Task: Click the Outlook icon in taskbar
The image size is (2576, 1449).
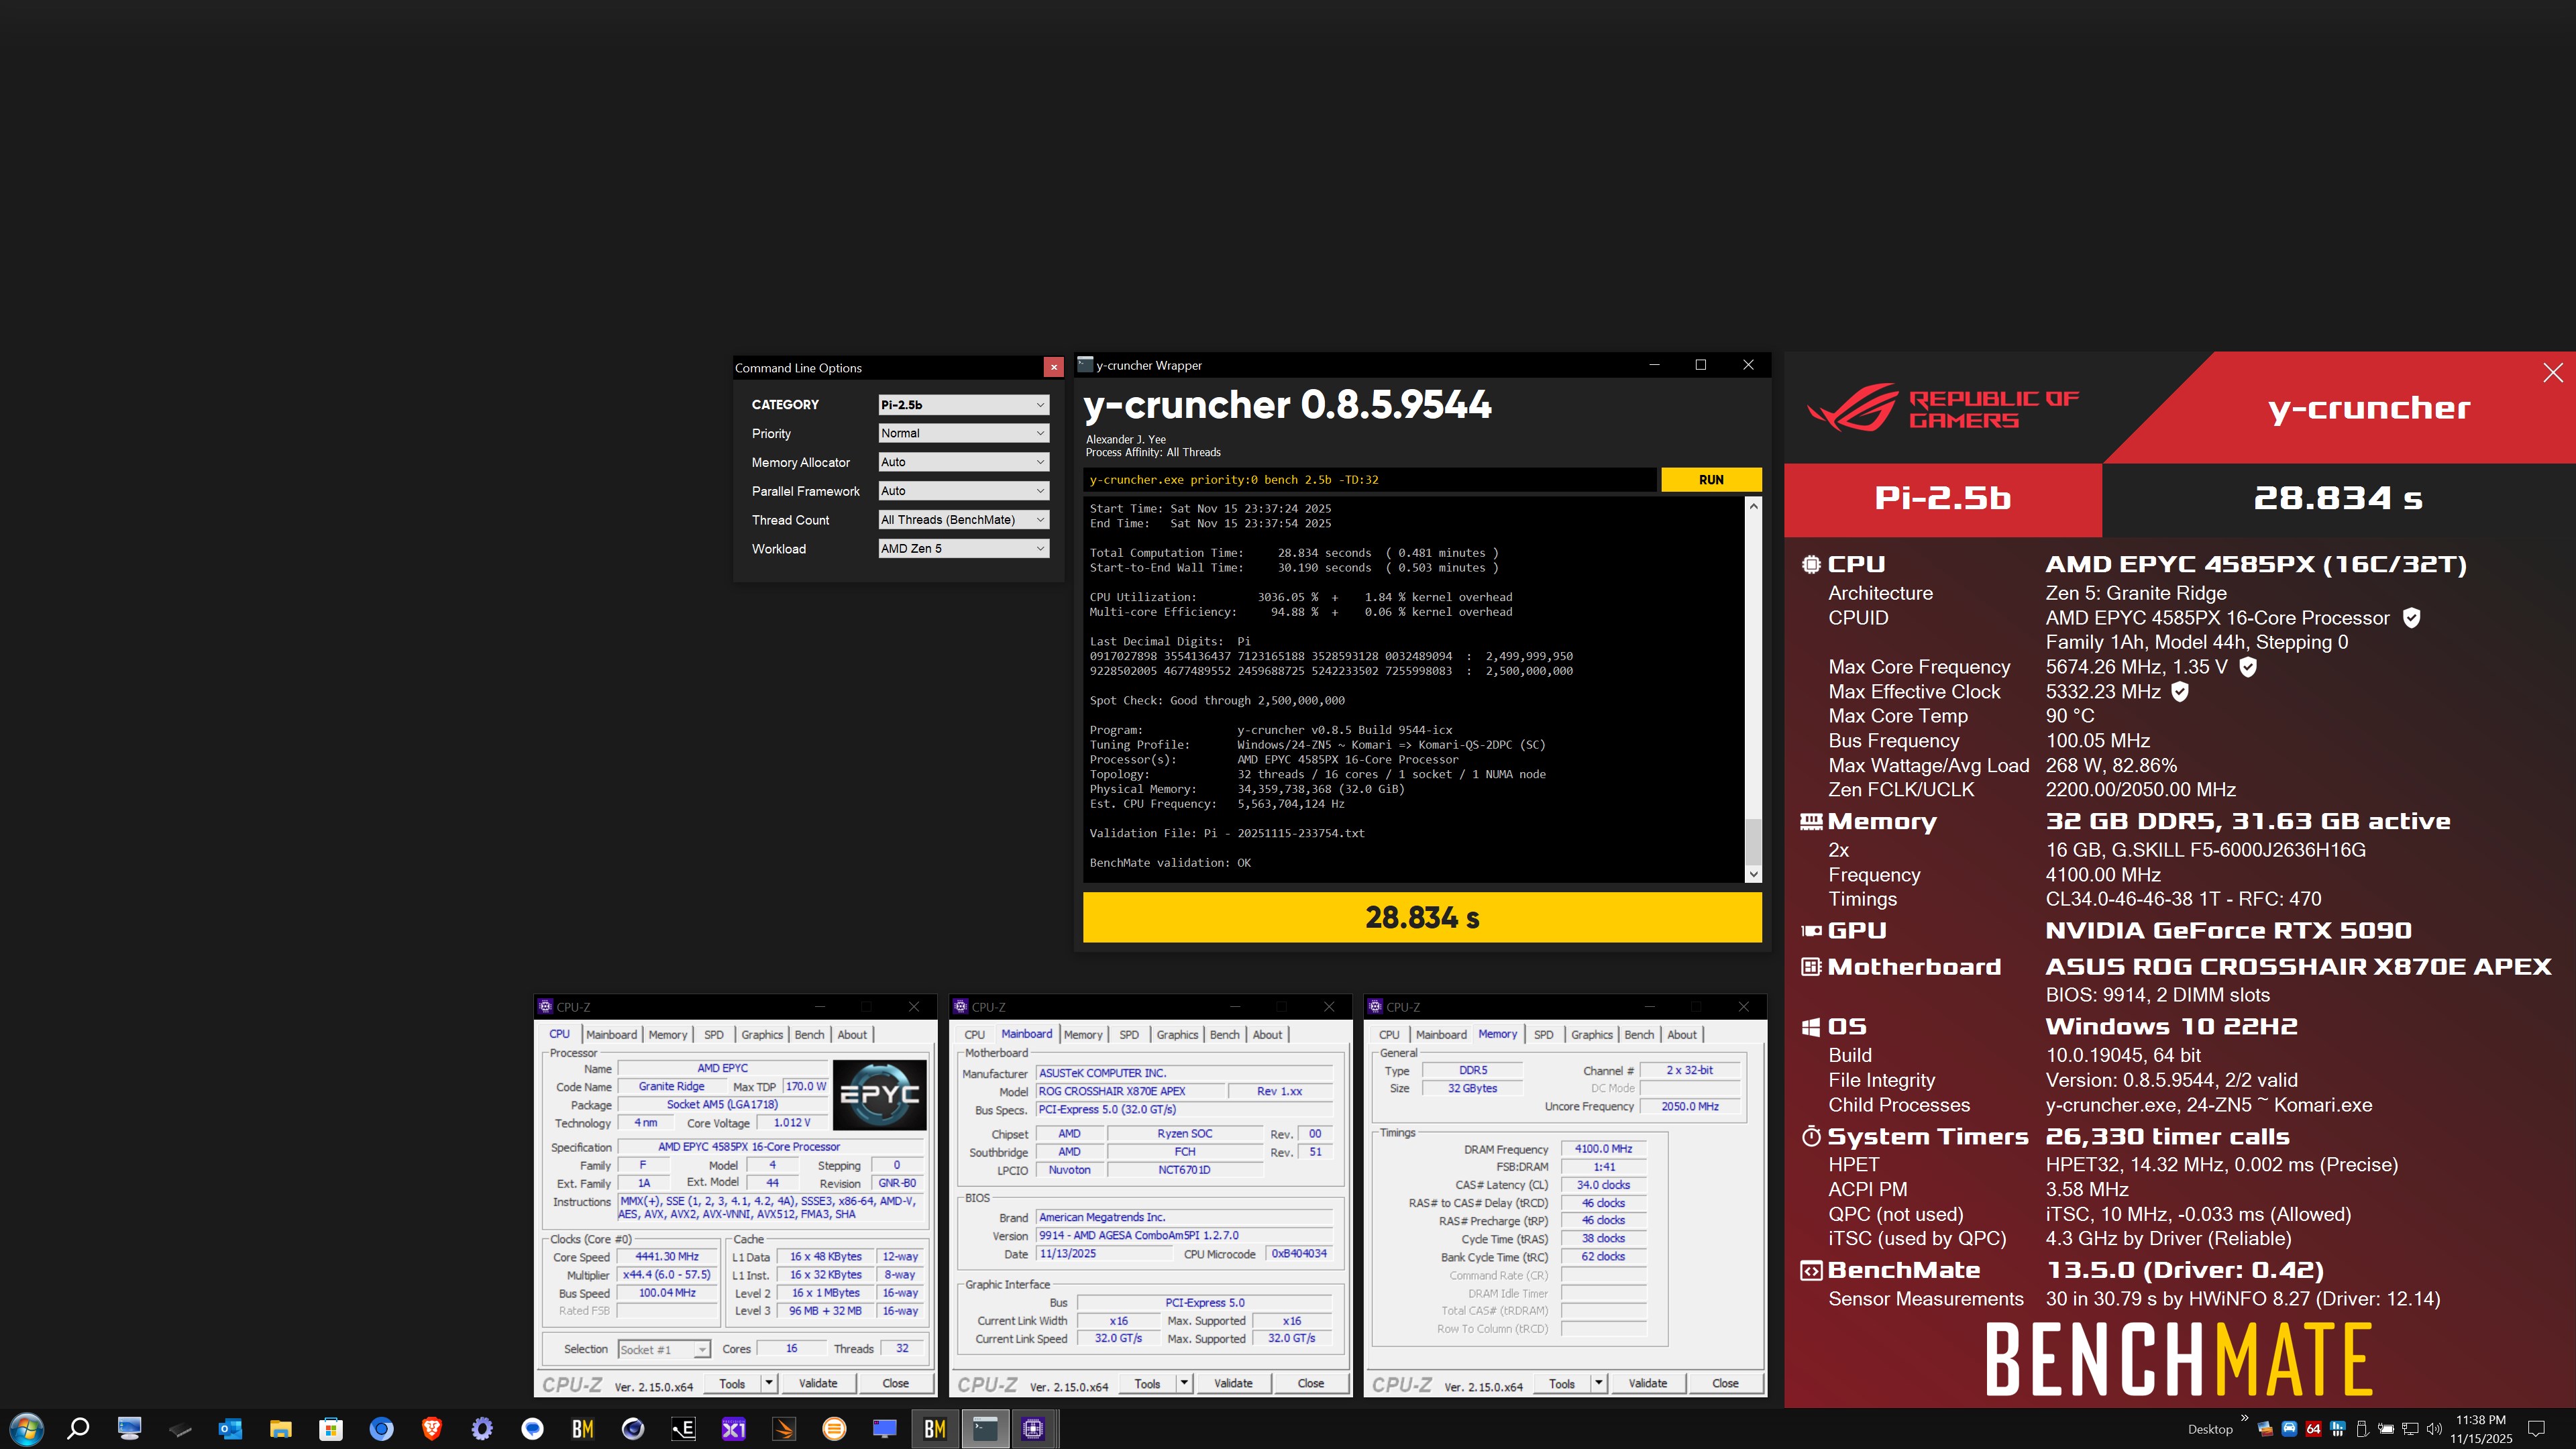Action: (230, 1429)
